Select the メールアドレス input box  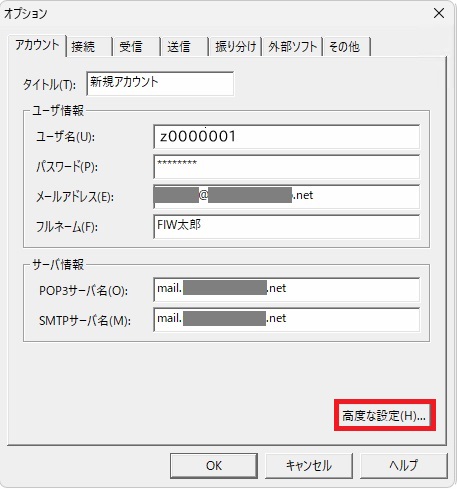(x=287, y=196)
